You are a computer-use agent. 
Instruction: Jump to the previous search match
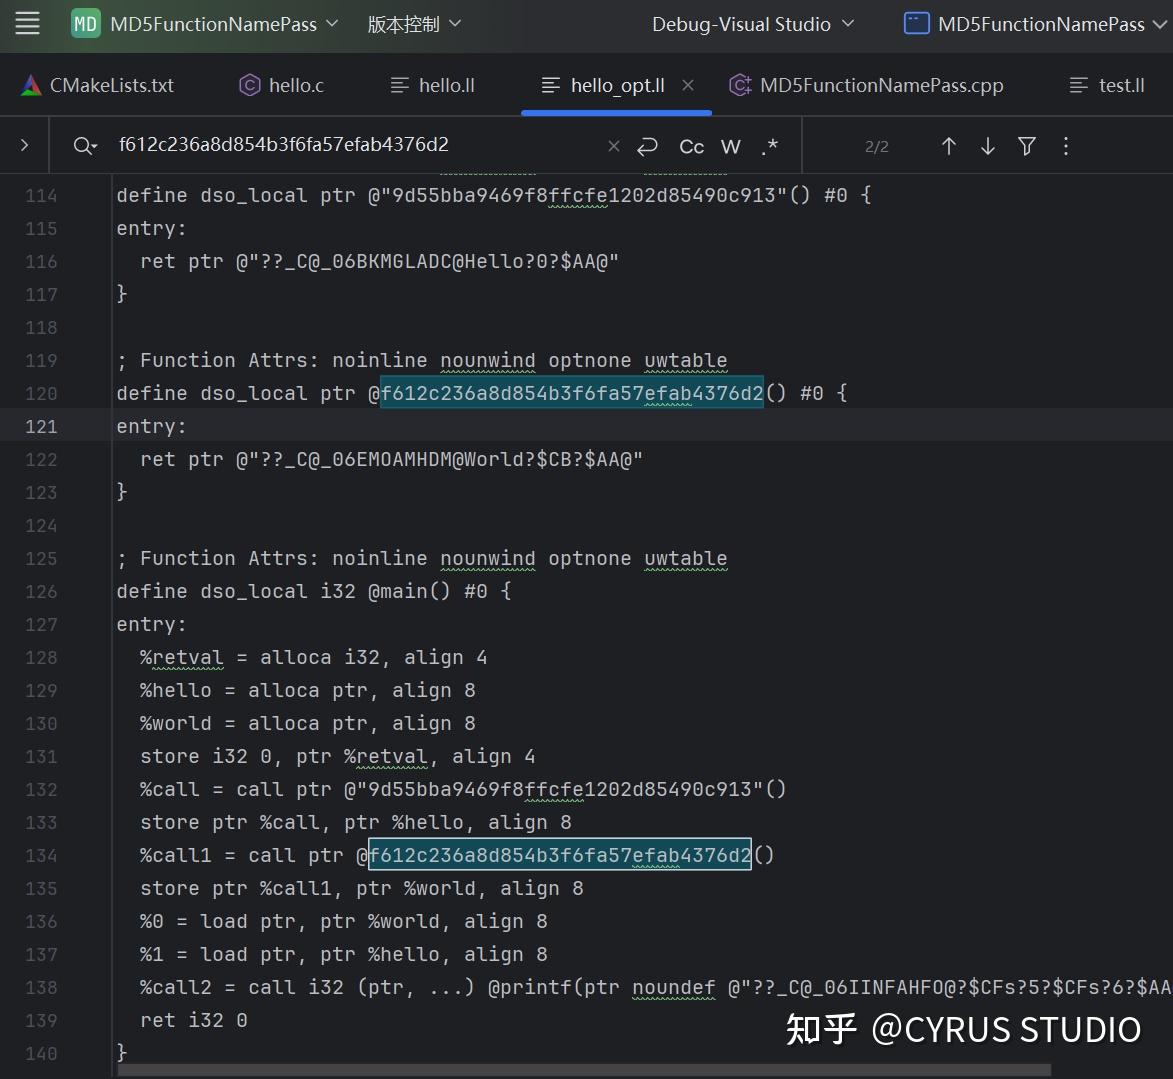point(948,146)
